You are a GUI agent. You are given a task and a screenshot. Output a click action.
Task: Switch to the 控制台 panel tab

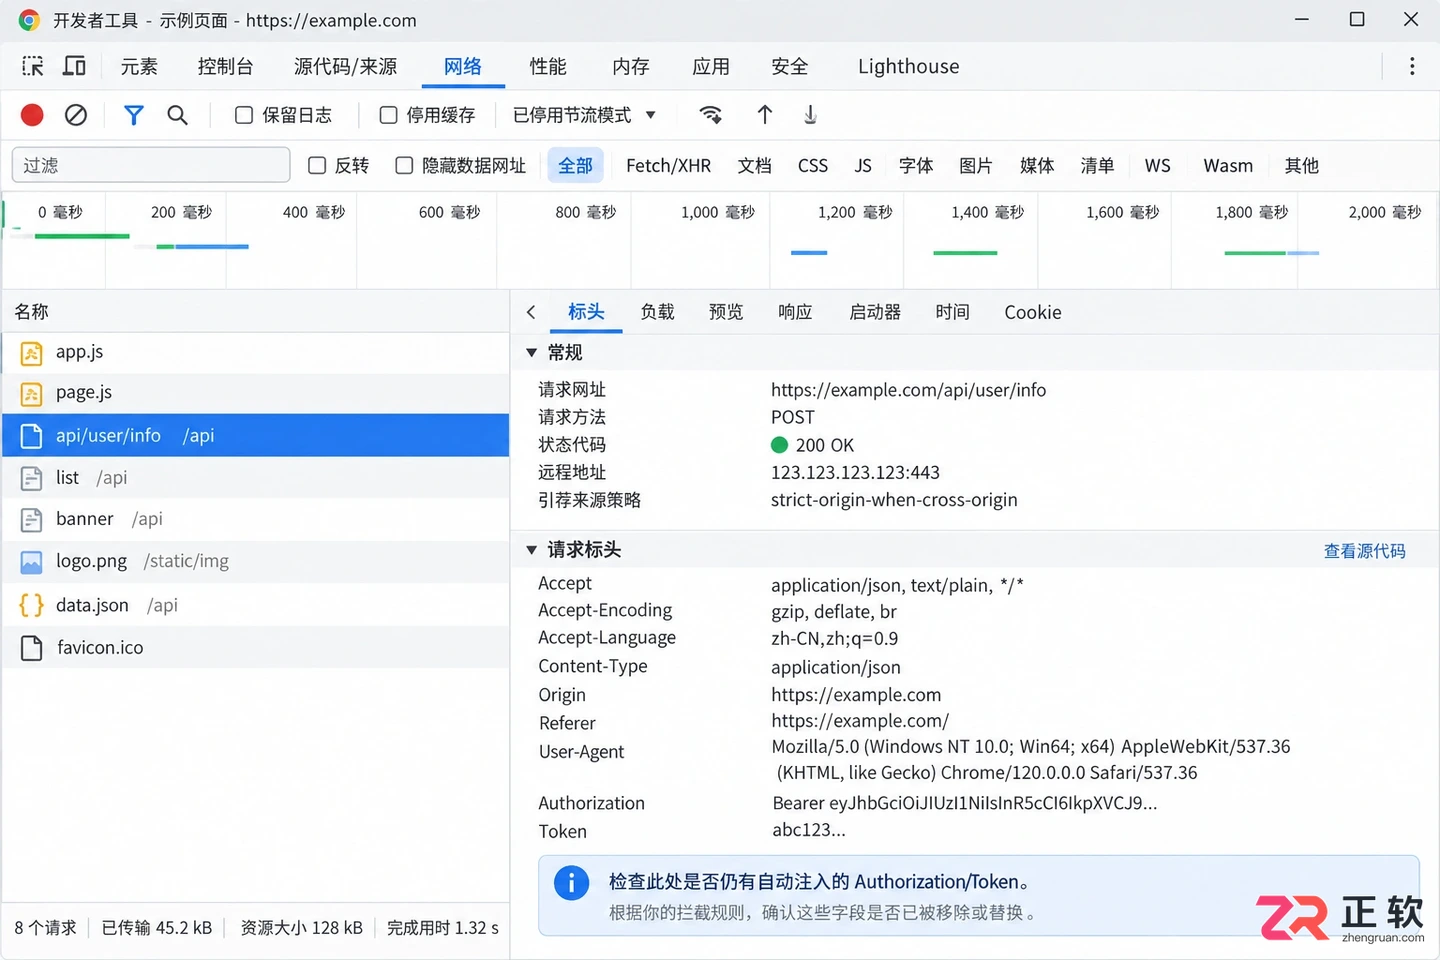tap(225, 66)
